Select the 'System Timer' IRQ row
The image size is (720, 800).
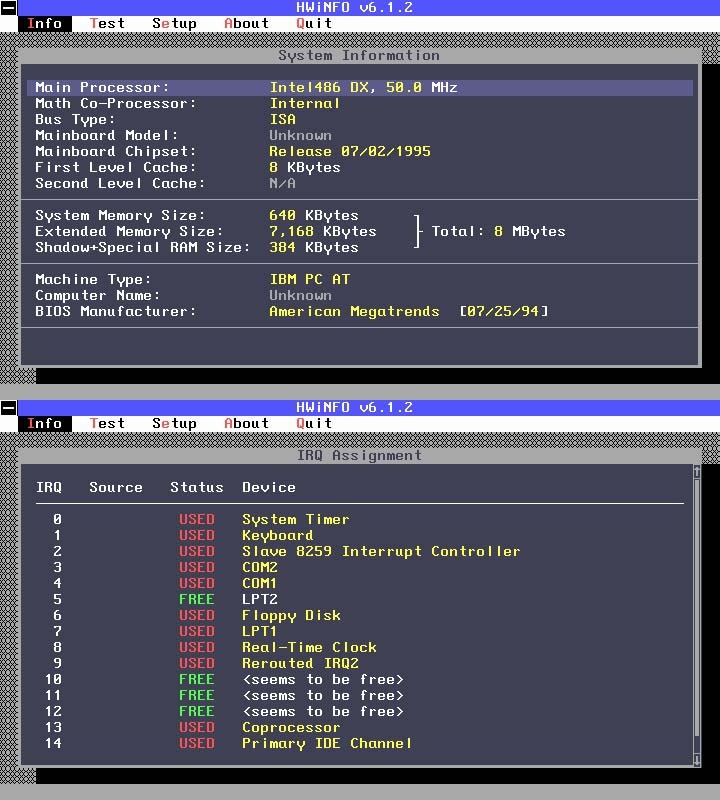click(x=360, y=519)
